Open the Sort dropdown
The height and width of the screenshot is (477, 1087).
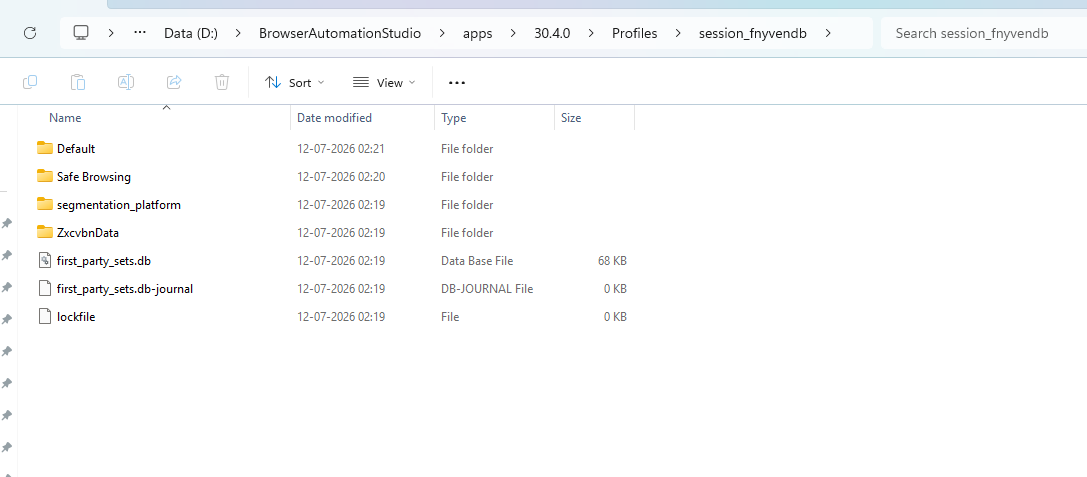(295, 83)
